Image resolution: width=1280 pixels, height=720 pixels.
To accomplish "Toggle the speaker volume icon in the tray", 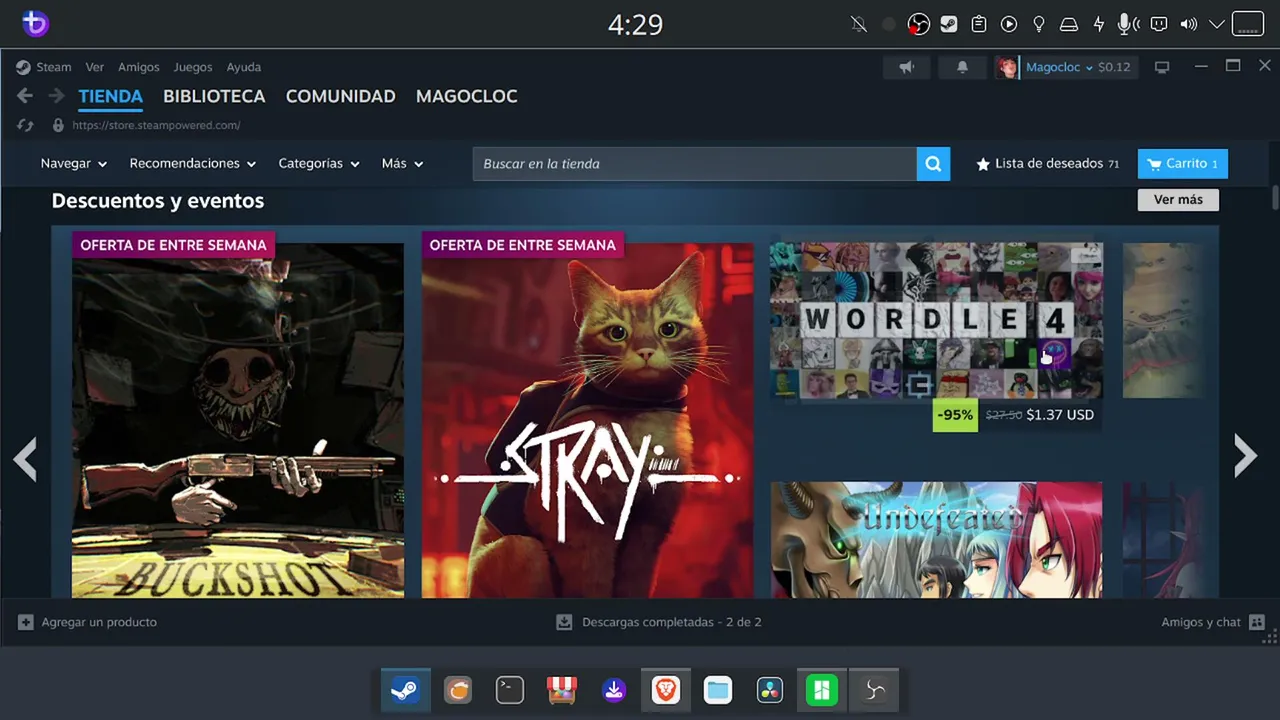I will click(1189, 24).
